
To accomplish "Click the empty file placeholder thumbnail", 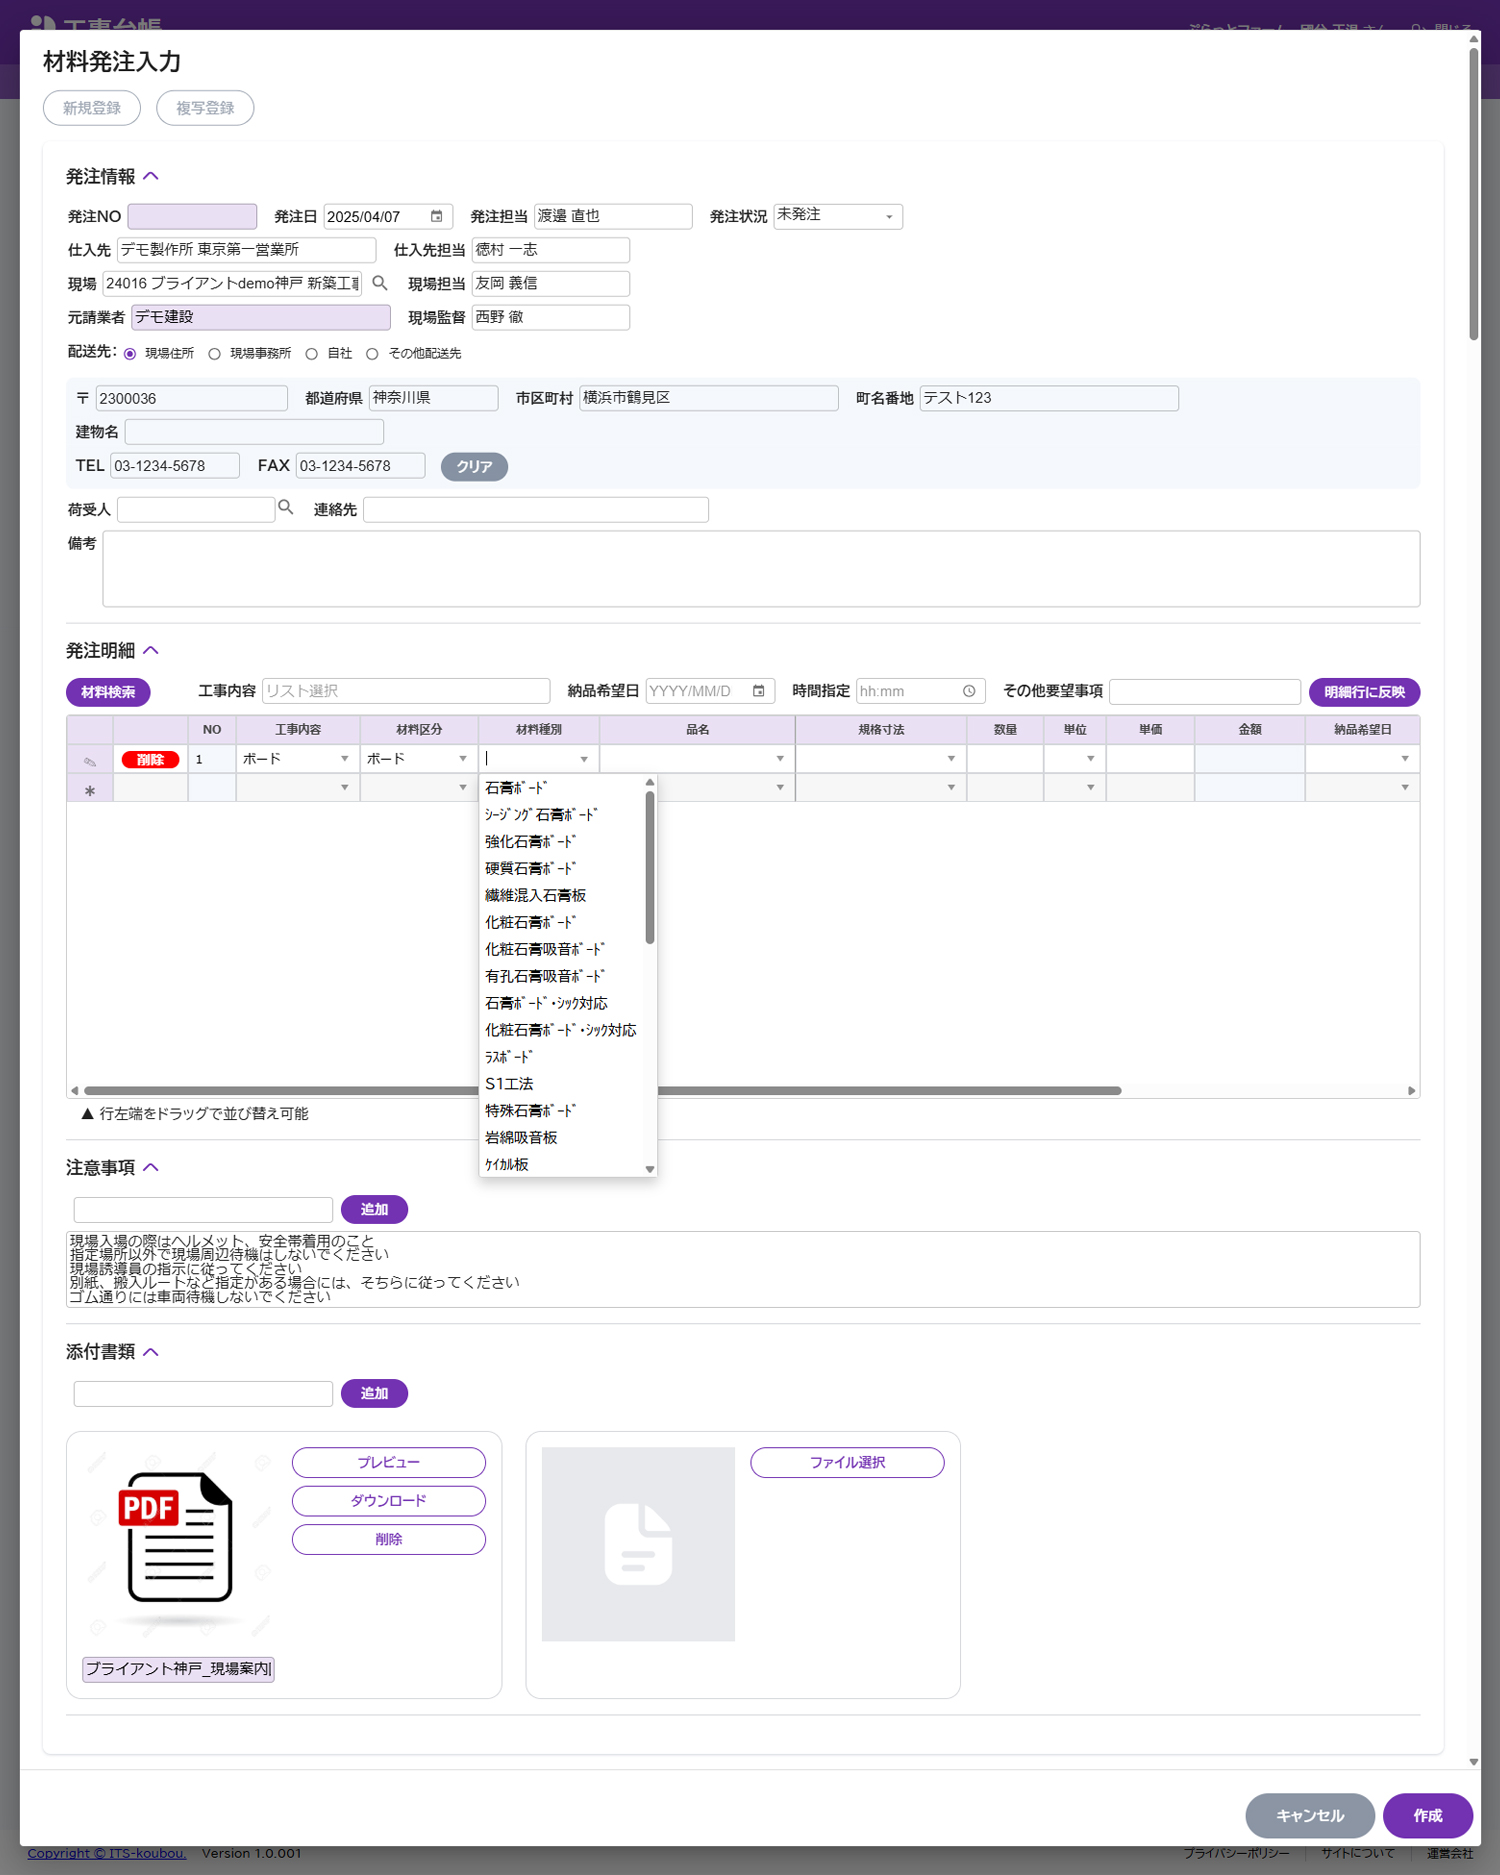I will coord(638,1543).
